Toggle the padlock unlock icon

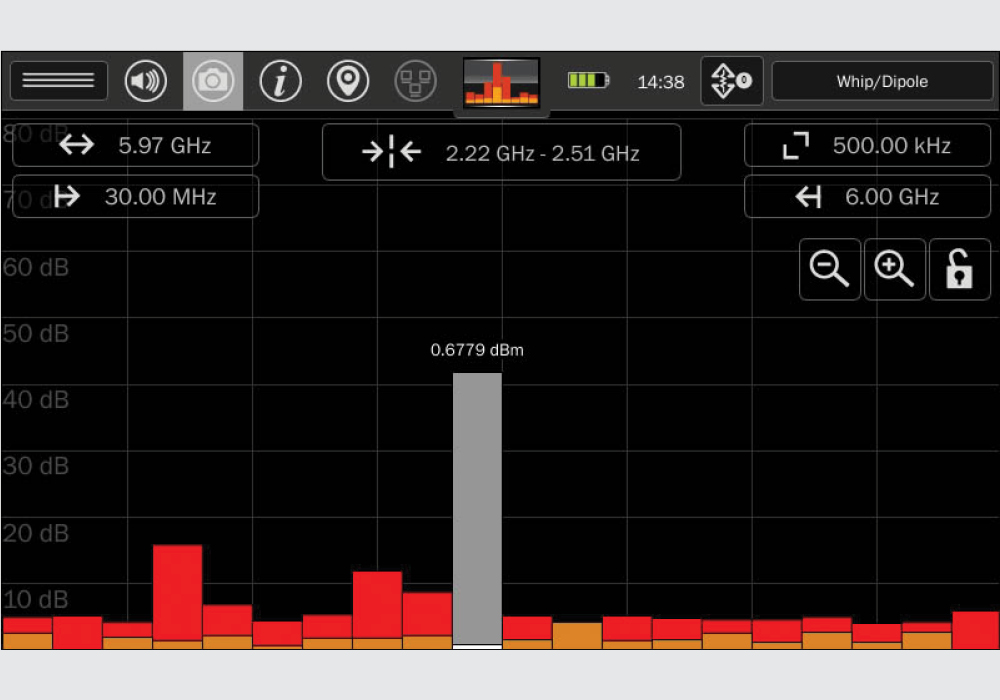coord(960,270)
